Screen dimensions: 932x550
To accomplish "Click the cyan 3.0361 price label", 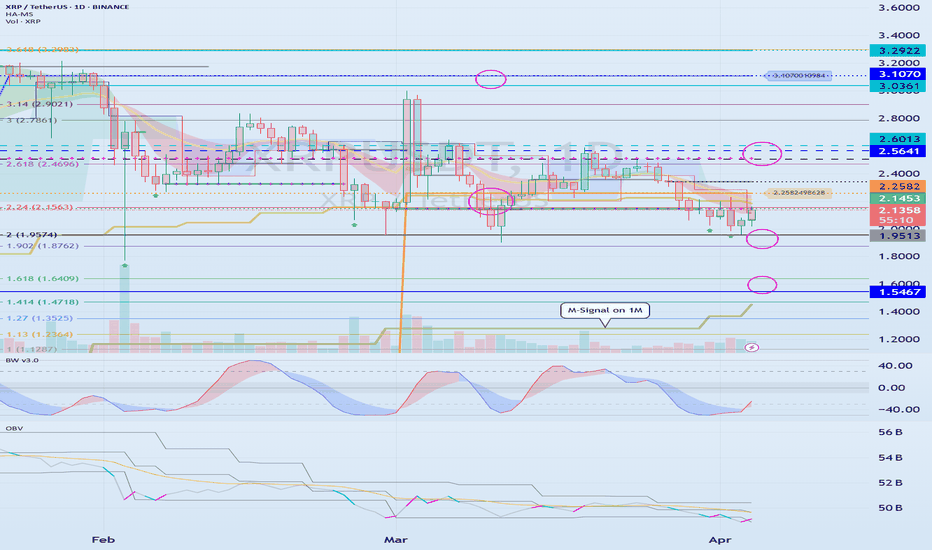I will point(898,86).
